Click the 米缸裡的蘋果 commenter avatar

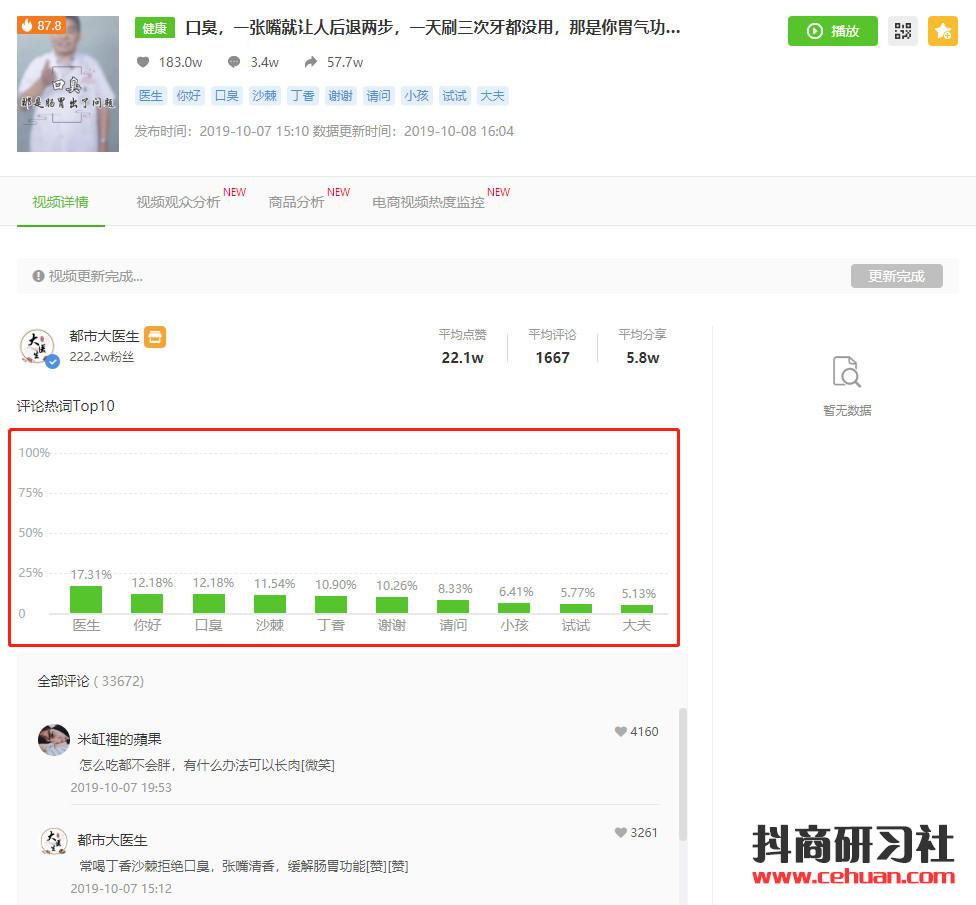pos(54,740)
